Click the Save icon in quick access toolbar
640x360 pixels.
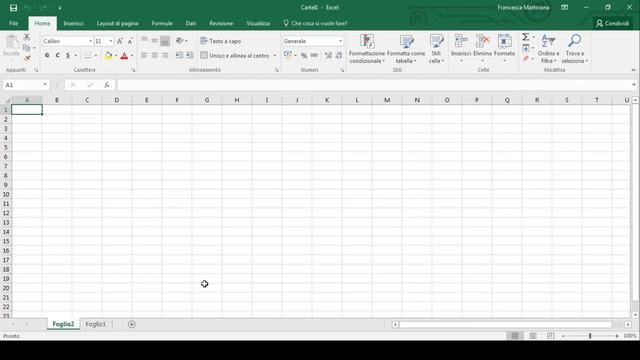pyautogui.click(x=13, y=8)
